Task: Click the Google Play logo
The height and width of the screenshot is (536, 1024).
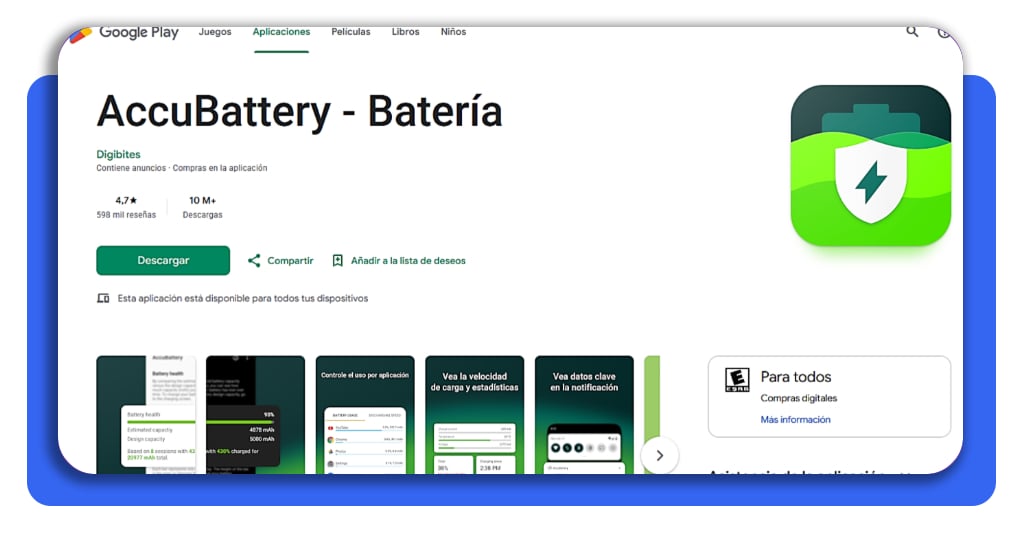Action: (124, 33)
